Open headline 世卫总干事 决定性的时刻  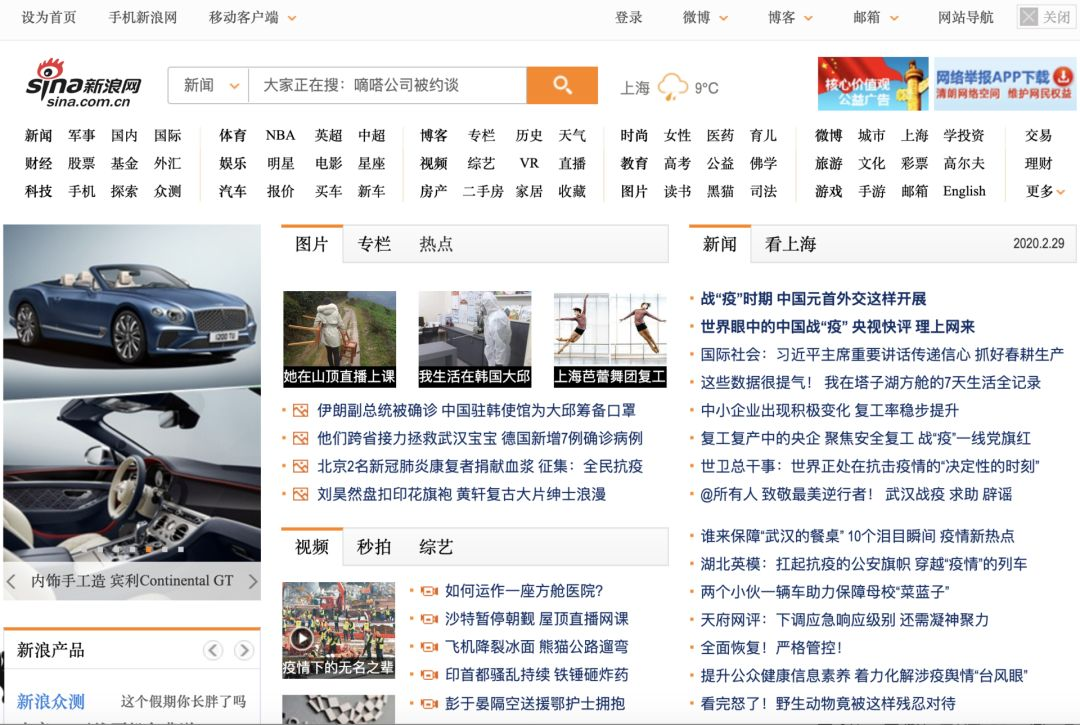[870, 467]
